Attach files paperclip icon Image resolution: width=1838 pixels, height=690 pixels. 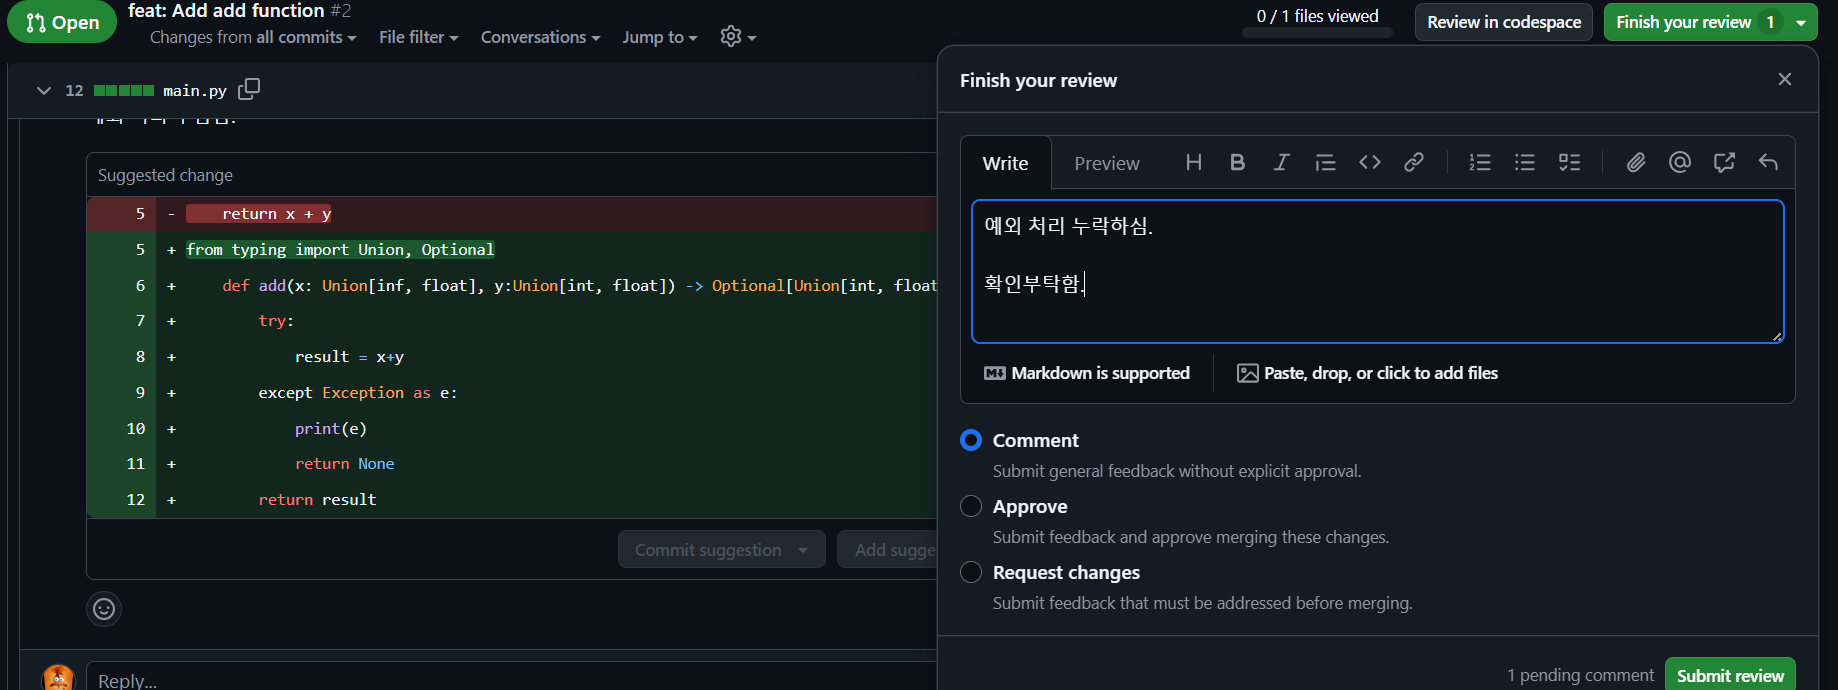point(1635,162)
